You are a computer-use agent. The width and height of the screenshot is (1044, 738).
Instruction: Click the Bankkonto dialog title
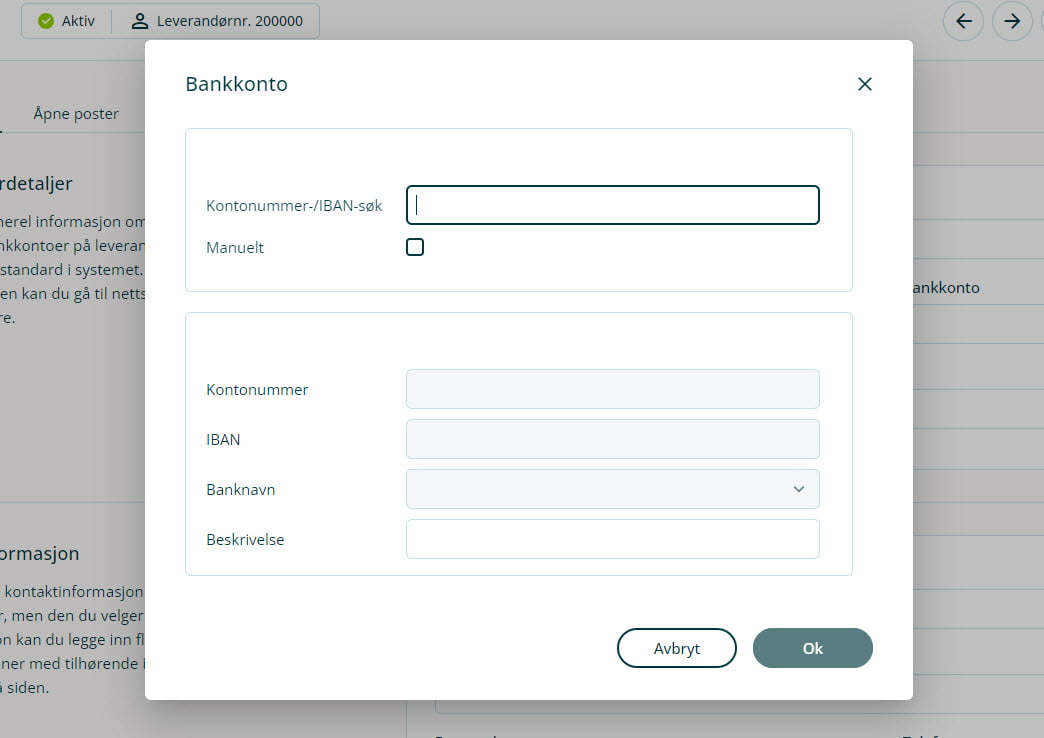[x=236, y=84]
